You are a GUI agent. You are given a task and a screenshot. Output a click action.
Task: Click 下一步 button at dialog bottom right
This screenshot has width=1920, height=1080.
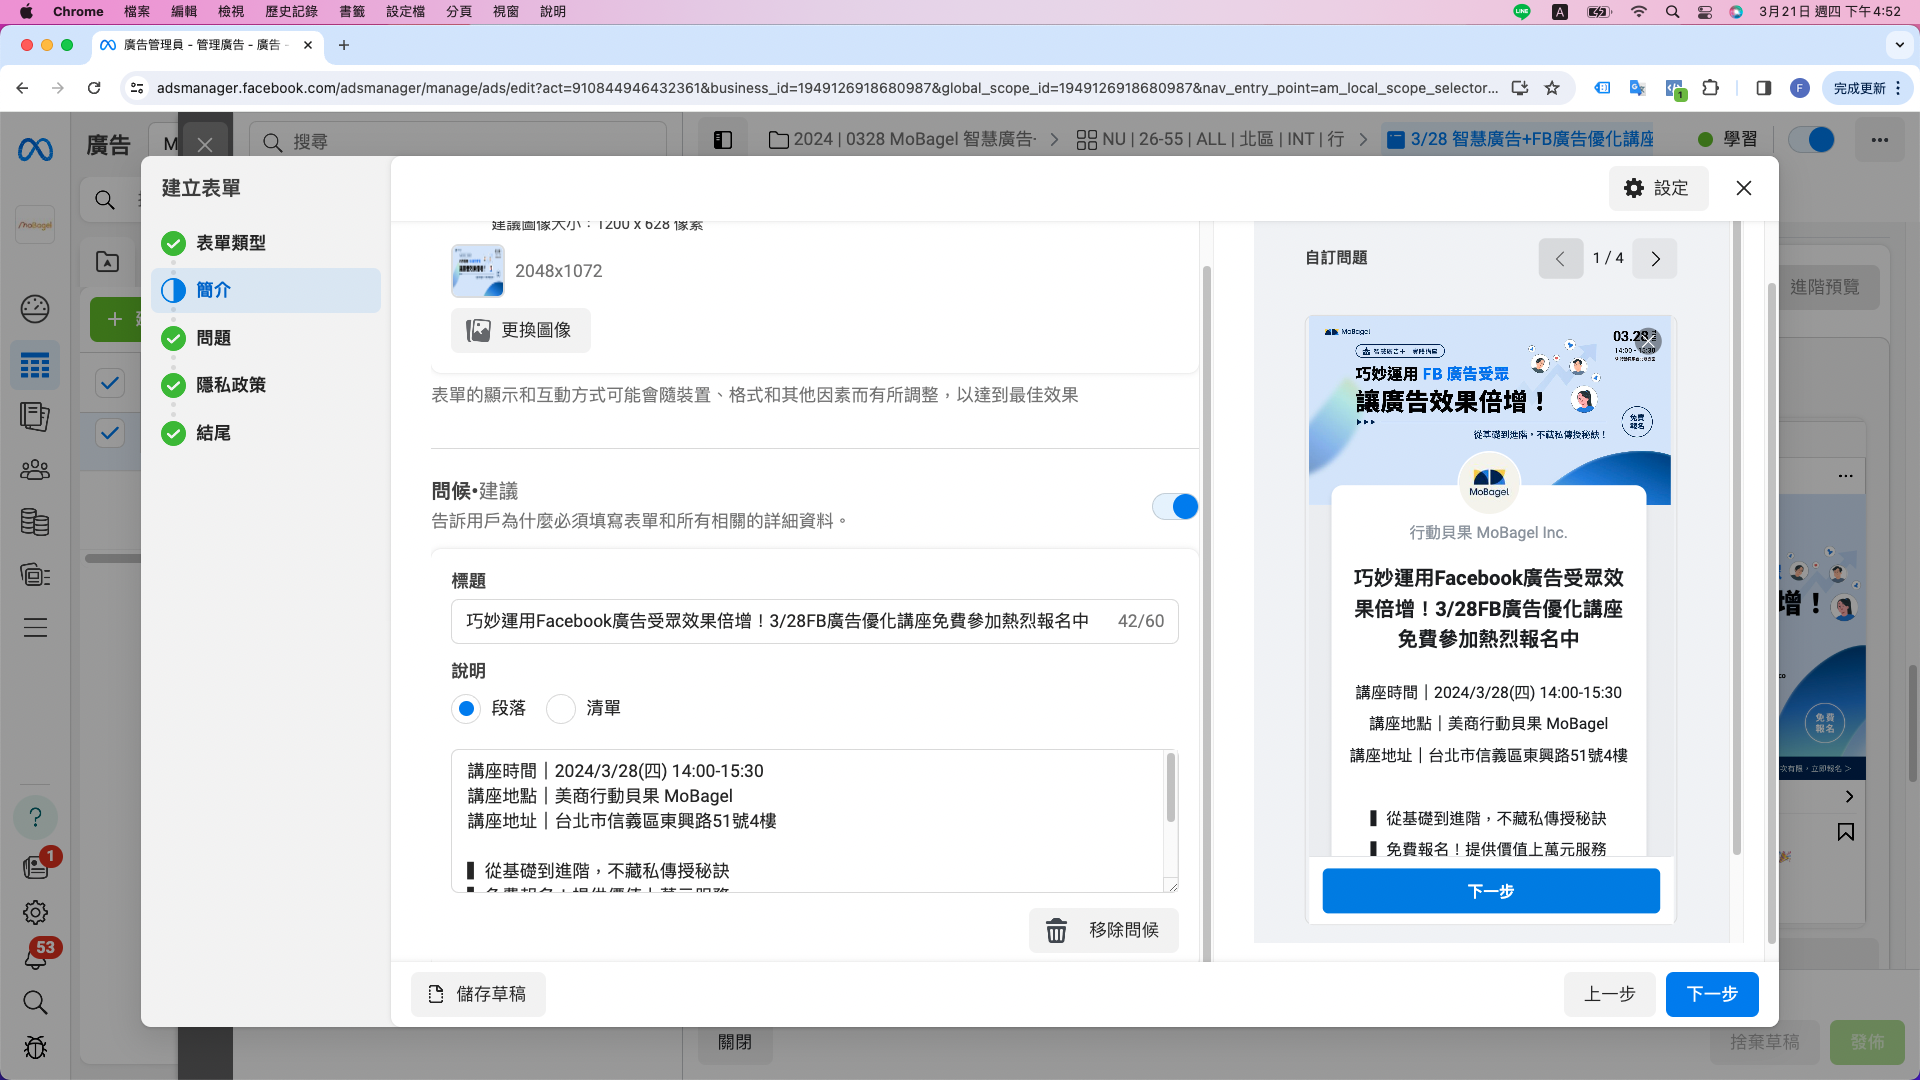point(1712,994)
